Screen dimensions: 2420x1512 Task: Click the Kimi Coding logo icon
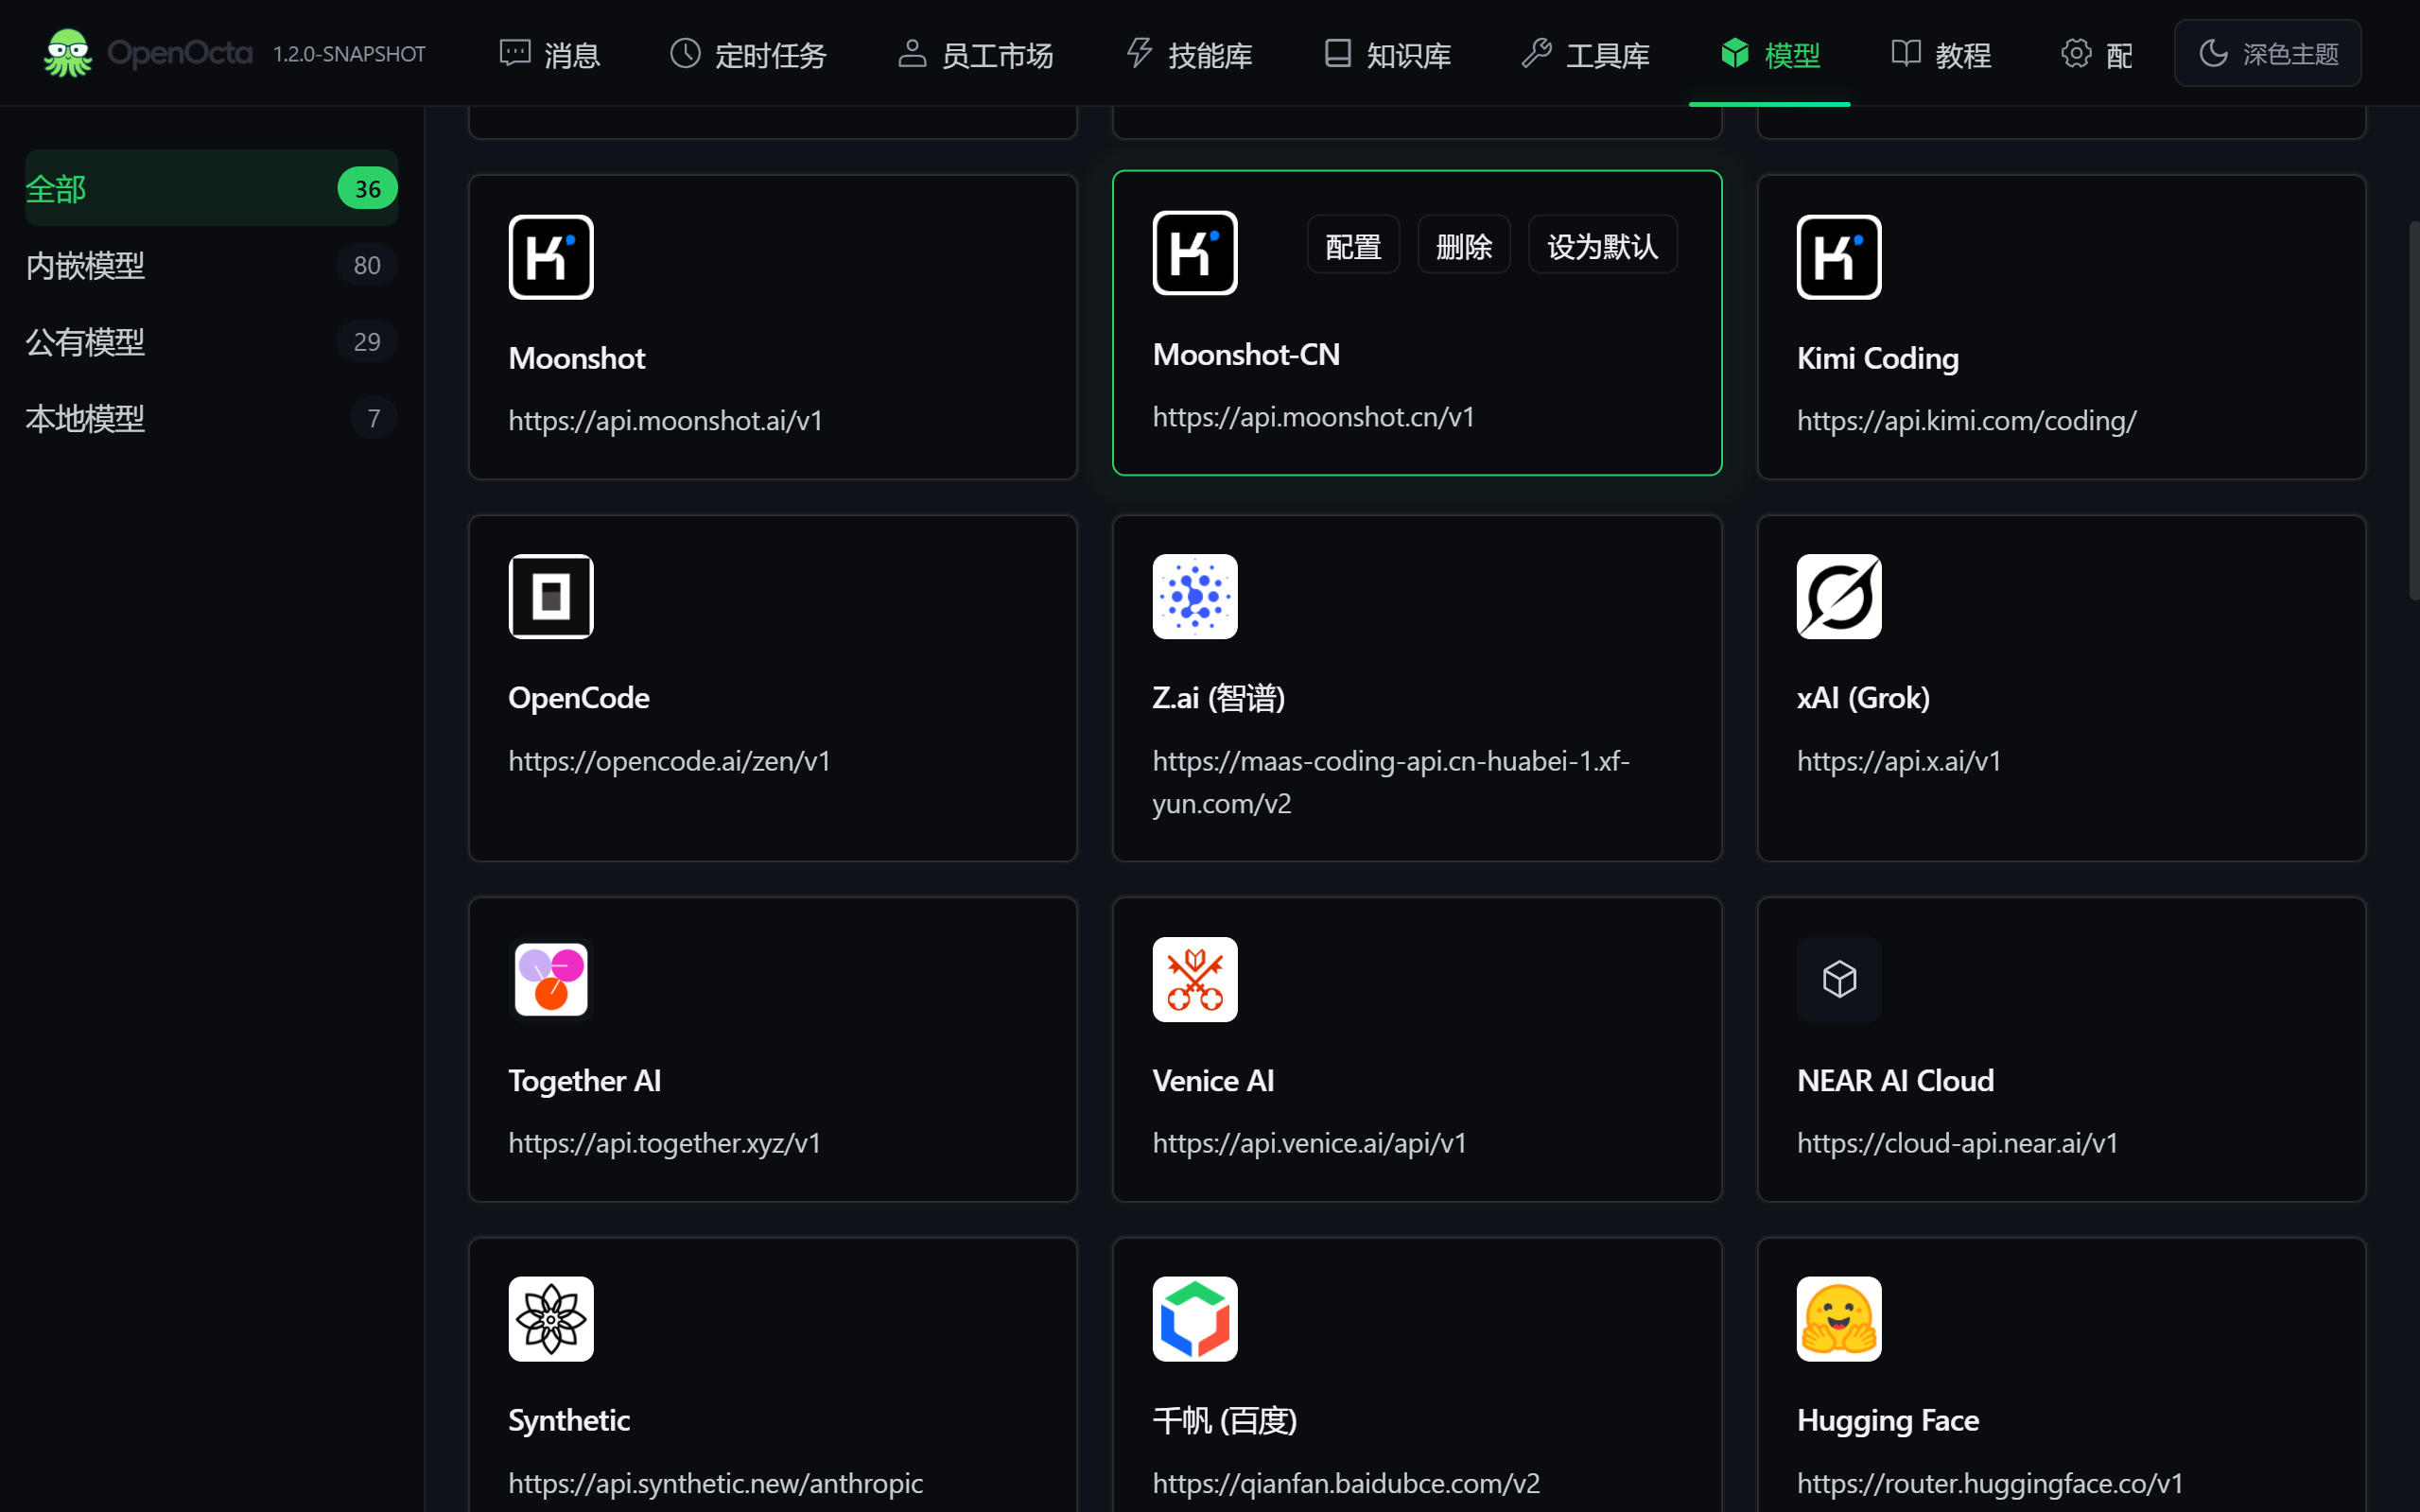point(1839,257)
